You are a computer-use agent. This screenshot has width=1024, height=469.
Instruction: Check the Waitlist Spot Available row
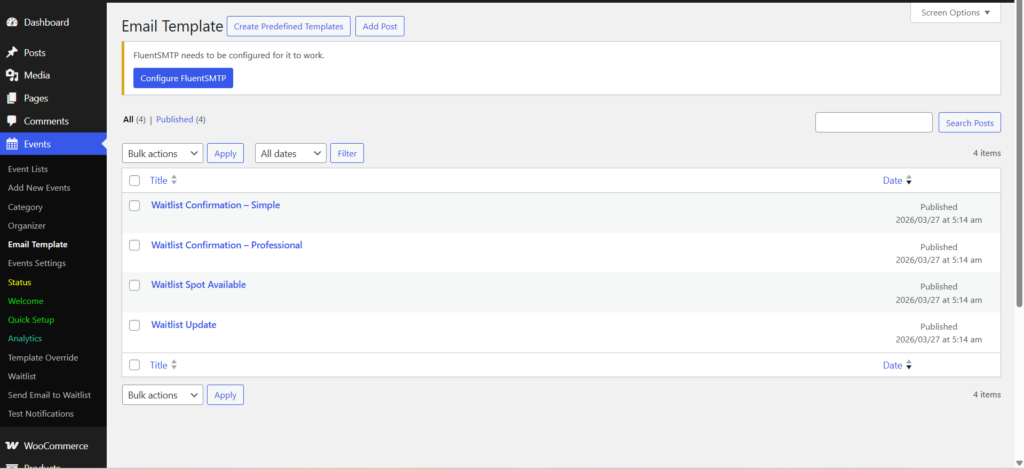pos(135,285)
